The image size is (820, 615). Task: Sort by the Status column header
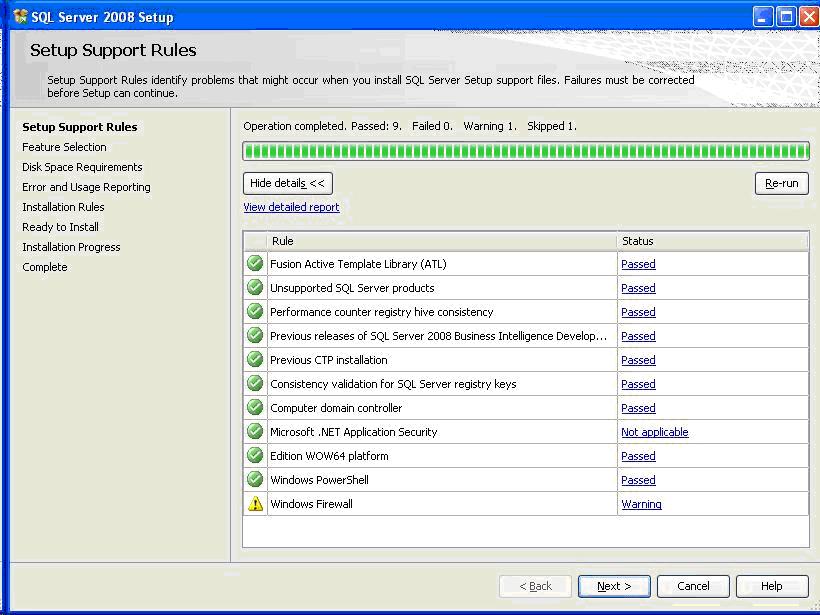pos(712,241)
